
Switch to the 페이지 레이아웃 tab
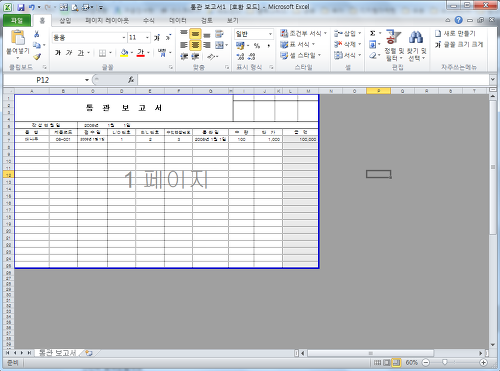(107, 20)
